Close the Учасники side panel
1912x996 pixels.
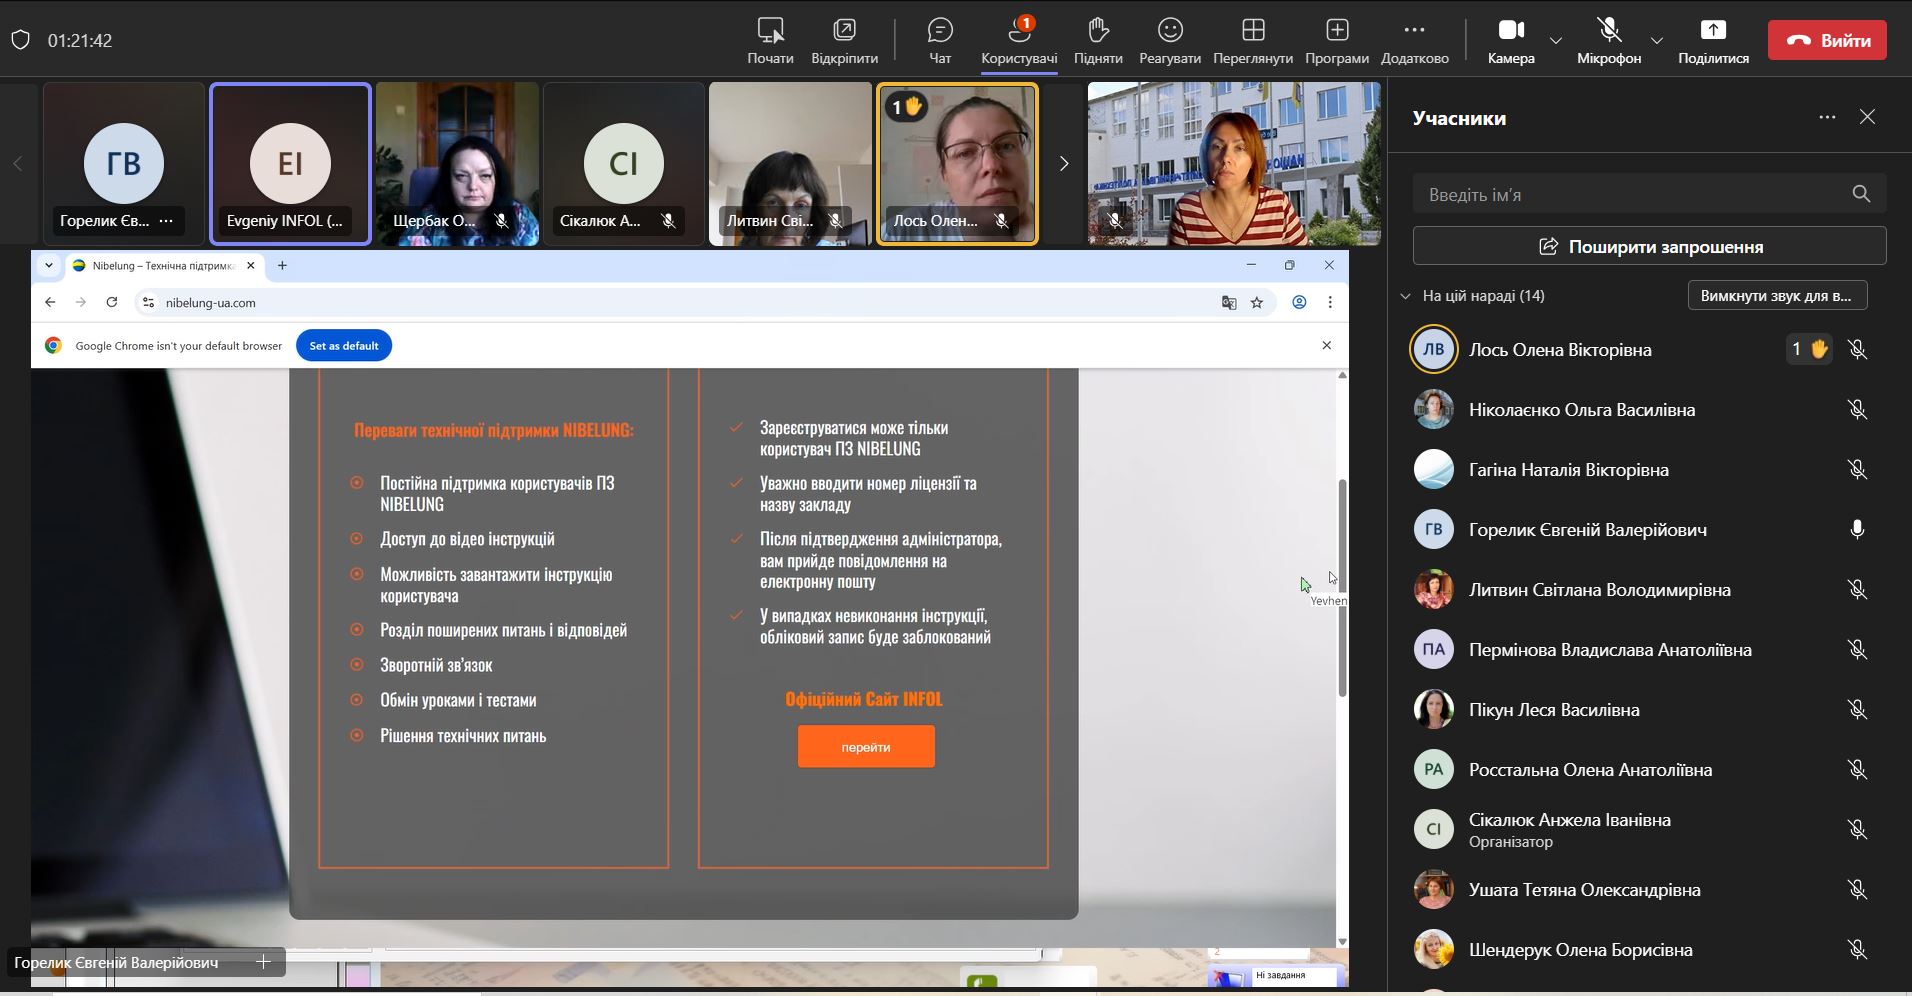click(x=1867, y=117)
